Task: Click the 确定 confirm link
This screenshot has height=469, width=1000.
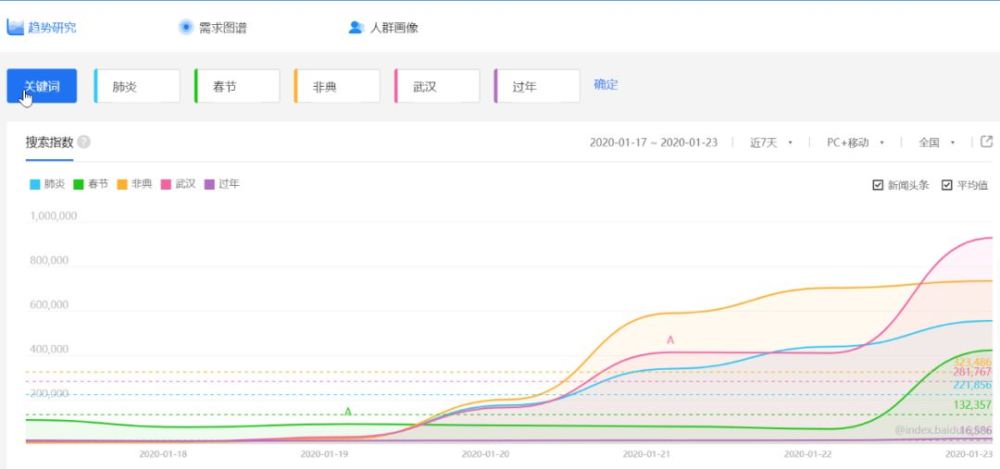Action: 606,85
